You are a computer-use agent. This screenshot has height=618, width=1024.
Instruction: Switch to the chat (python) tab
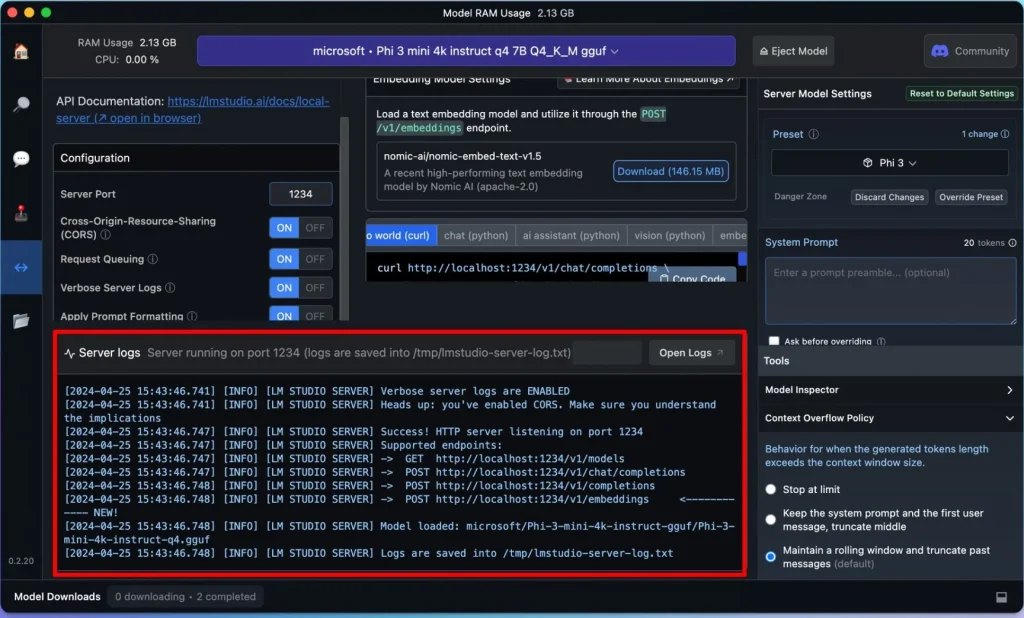point(475,235)
